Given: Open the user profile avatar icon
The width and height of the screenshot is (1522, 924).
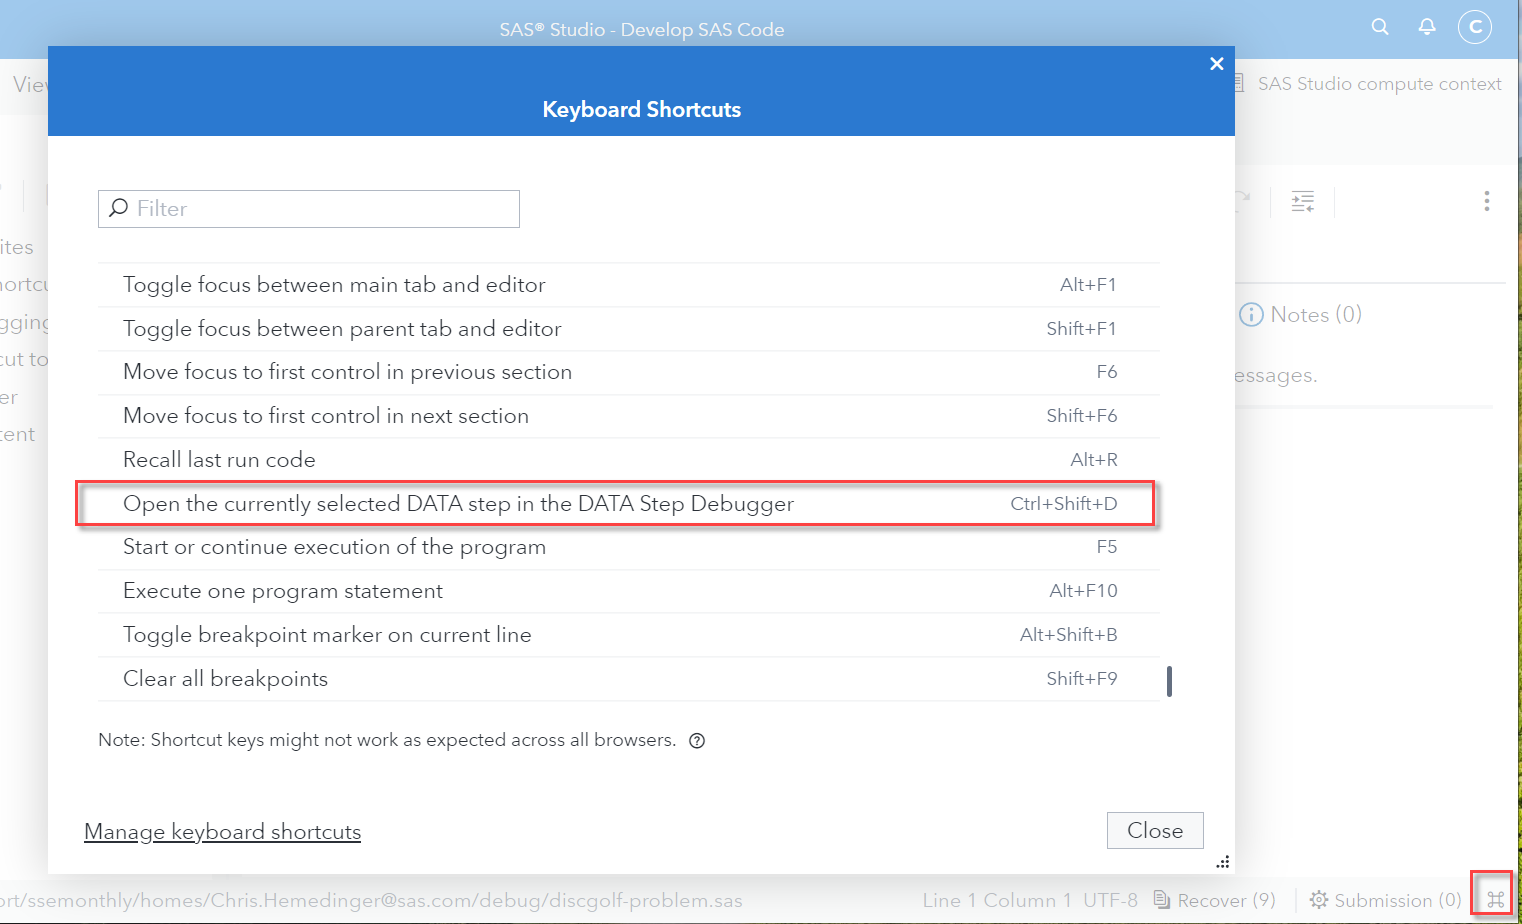Looking at the screenshot, I should [x=1475, y=27].
